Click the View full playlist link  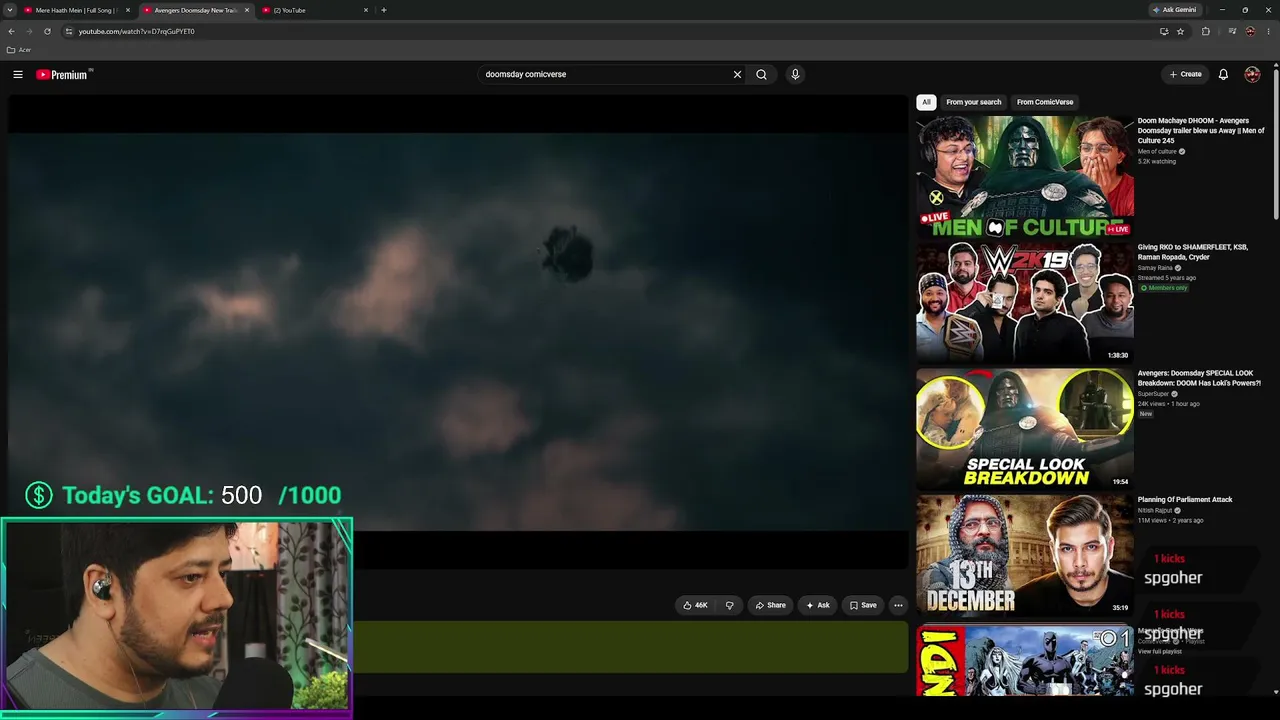[x=1160, y=652]
